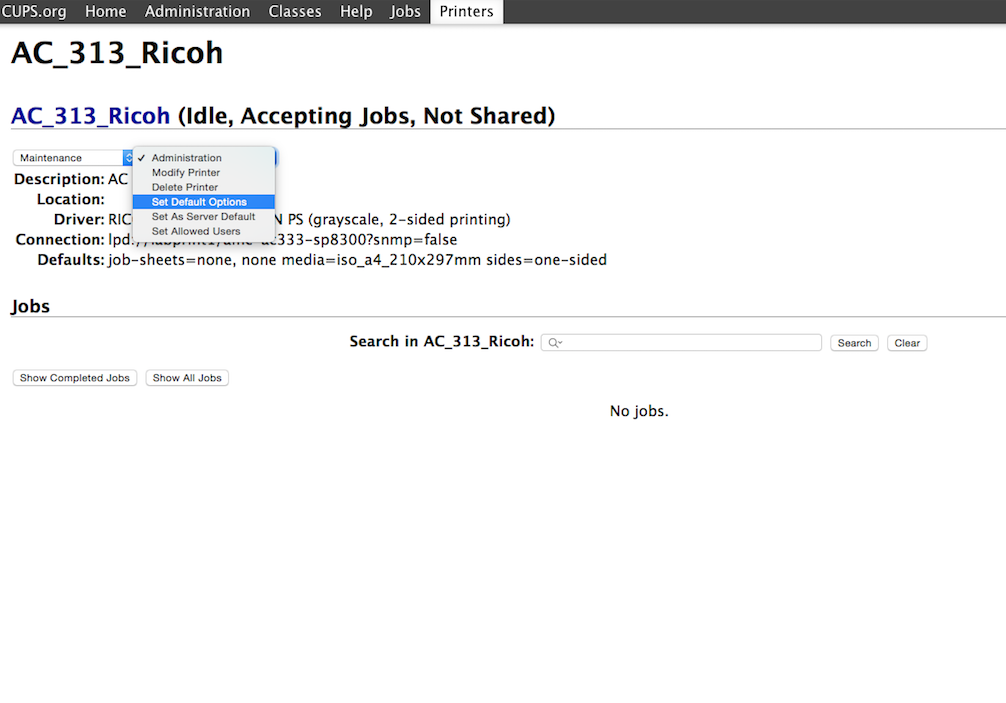The height and width of the screenshot is (703, 1006).
Task: Click the 'Search in AC_313_Ricoh:' label
Action: click(x=441, y=341)
